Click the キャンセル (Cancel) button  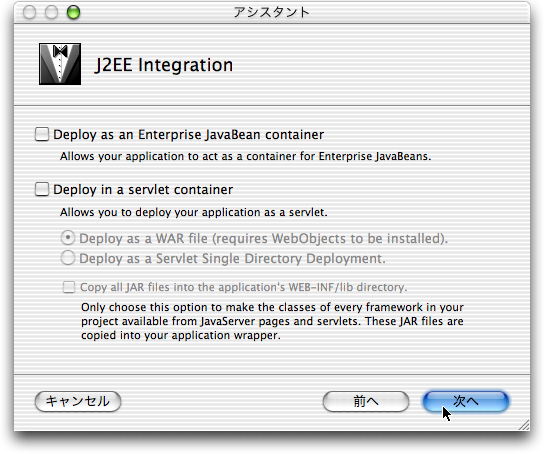tap(78, 402)
